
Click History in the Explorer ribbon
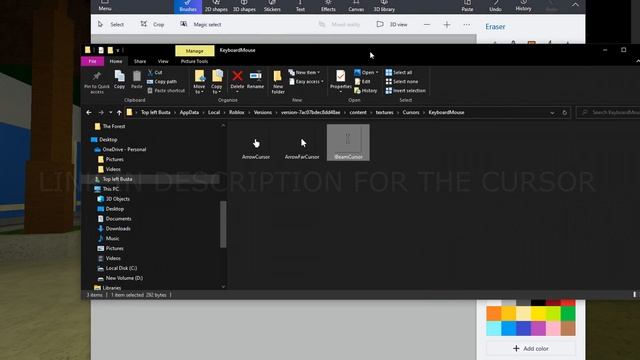pos(366,90)
